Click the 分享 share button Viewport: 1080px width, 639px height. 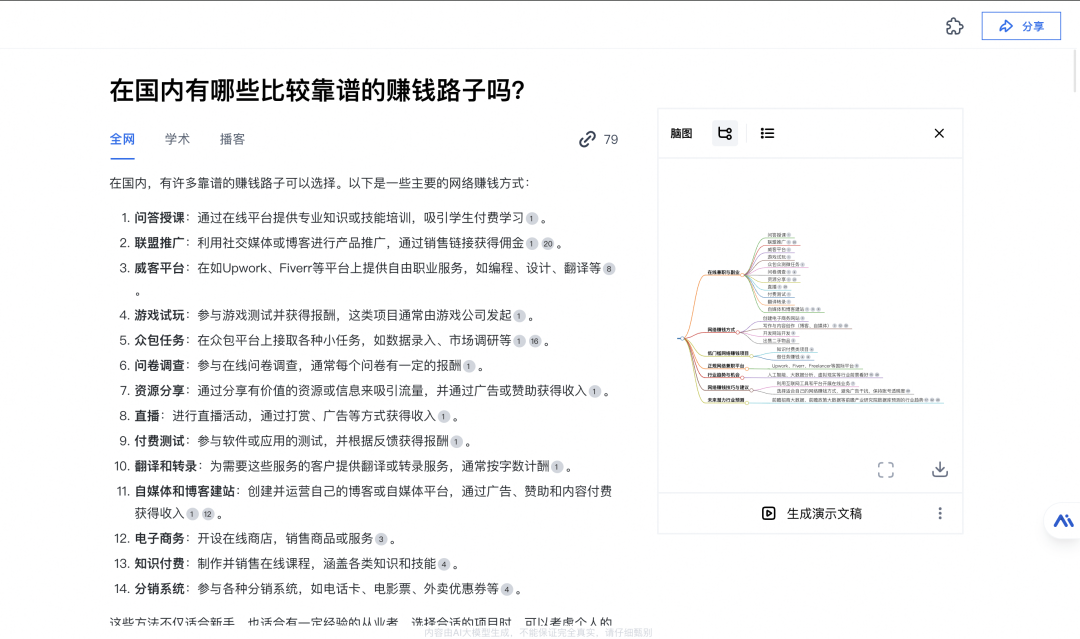[1021, 26]
